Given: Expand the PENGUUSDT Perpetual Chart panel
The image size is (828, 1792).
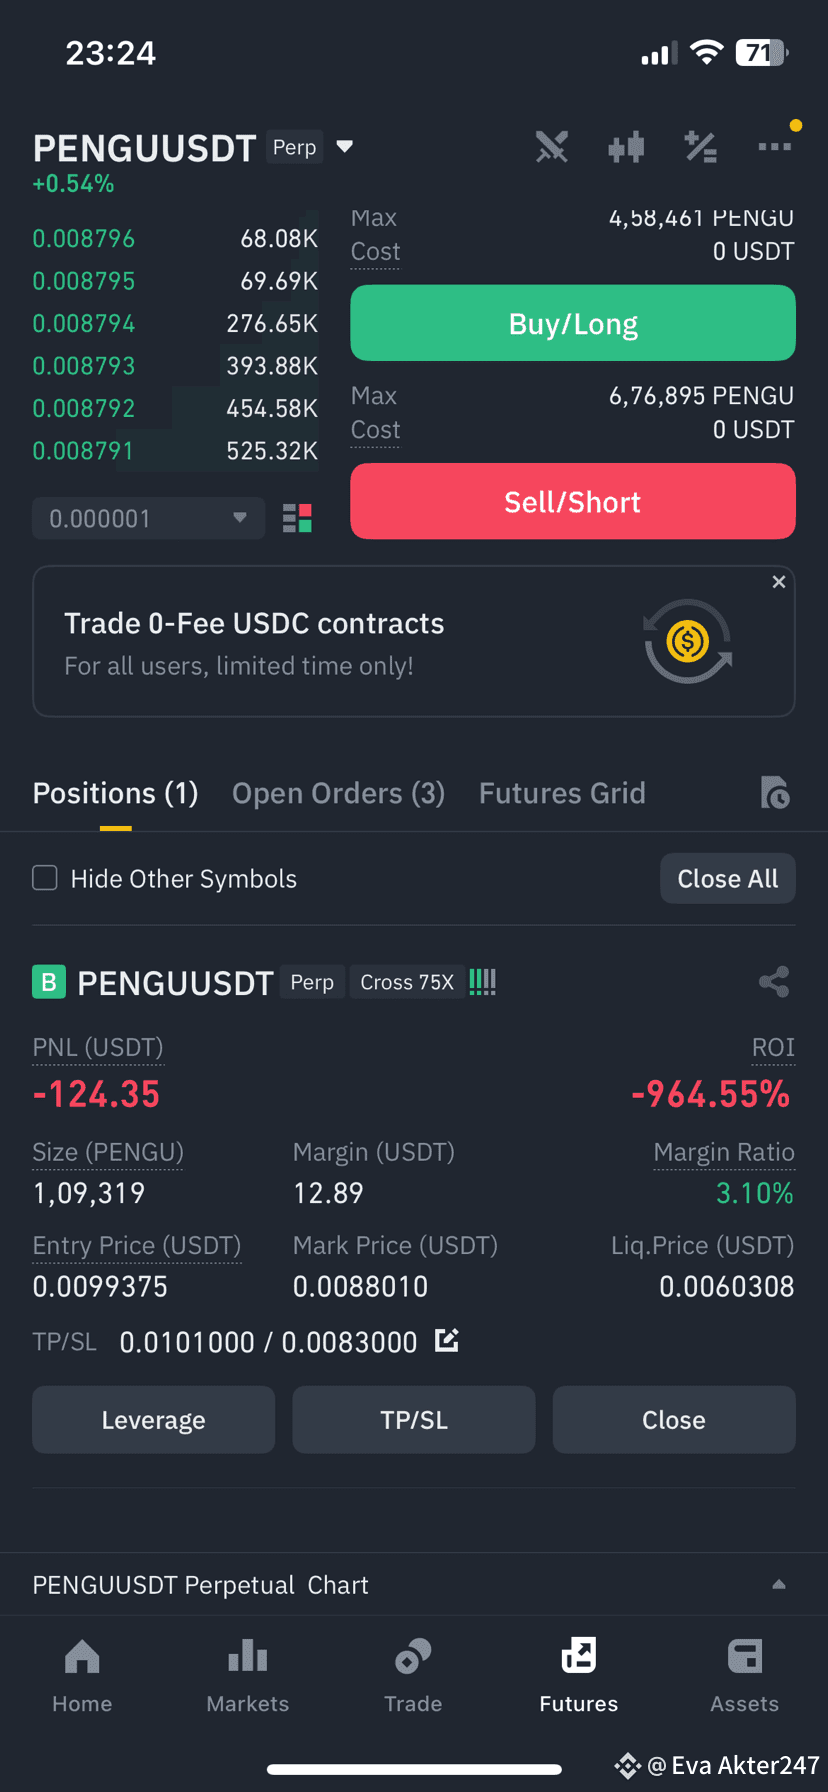Looking at the screenshot, I should 414,1585.
